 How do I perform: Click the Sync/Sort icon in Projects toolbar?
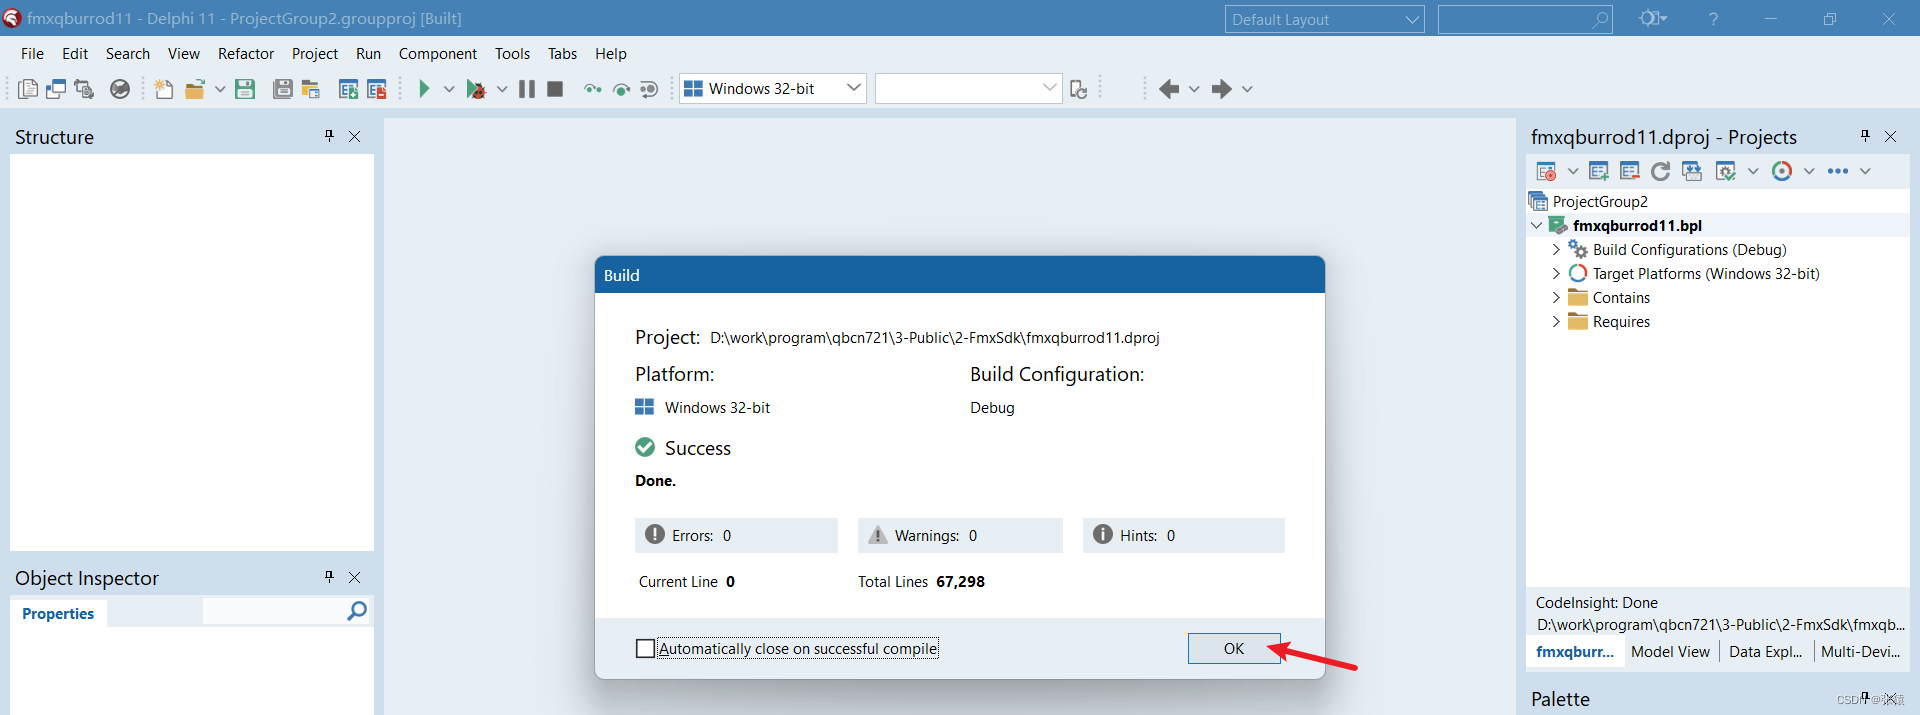(1692, 171)
